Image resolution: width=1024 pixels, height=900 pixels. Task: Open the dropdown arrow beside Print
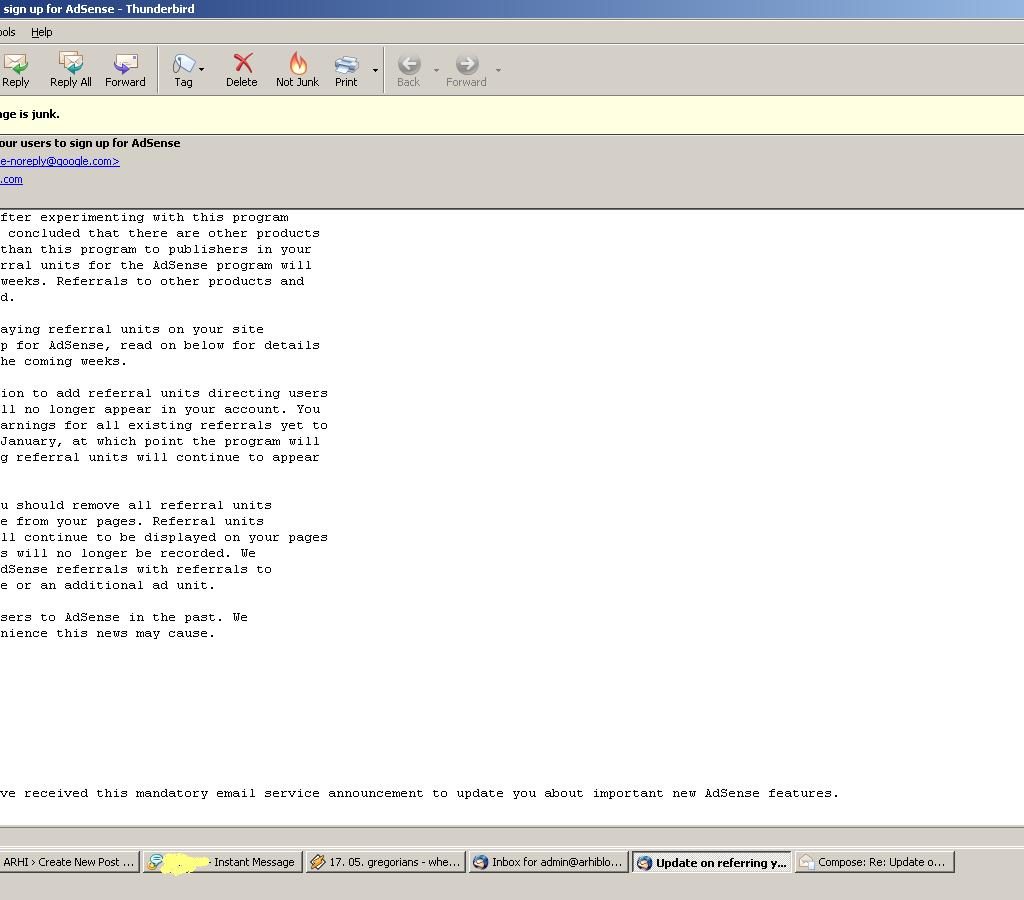[375, 70]
